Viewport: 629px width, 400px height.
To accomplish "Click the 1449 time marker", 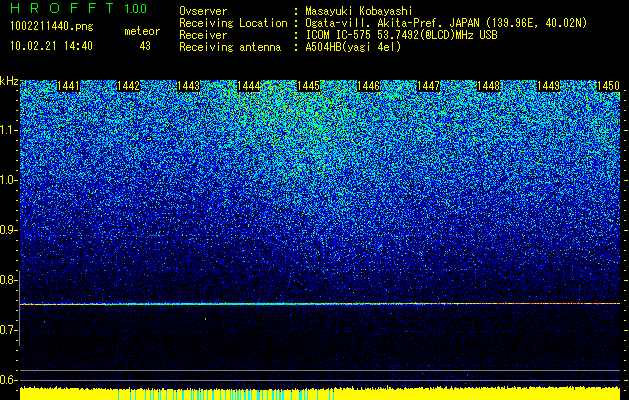I will pyautogui.click(x=548, y=86).
